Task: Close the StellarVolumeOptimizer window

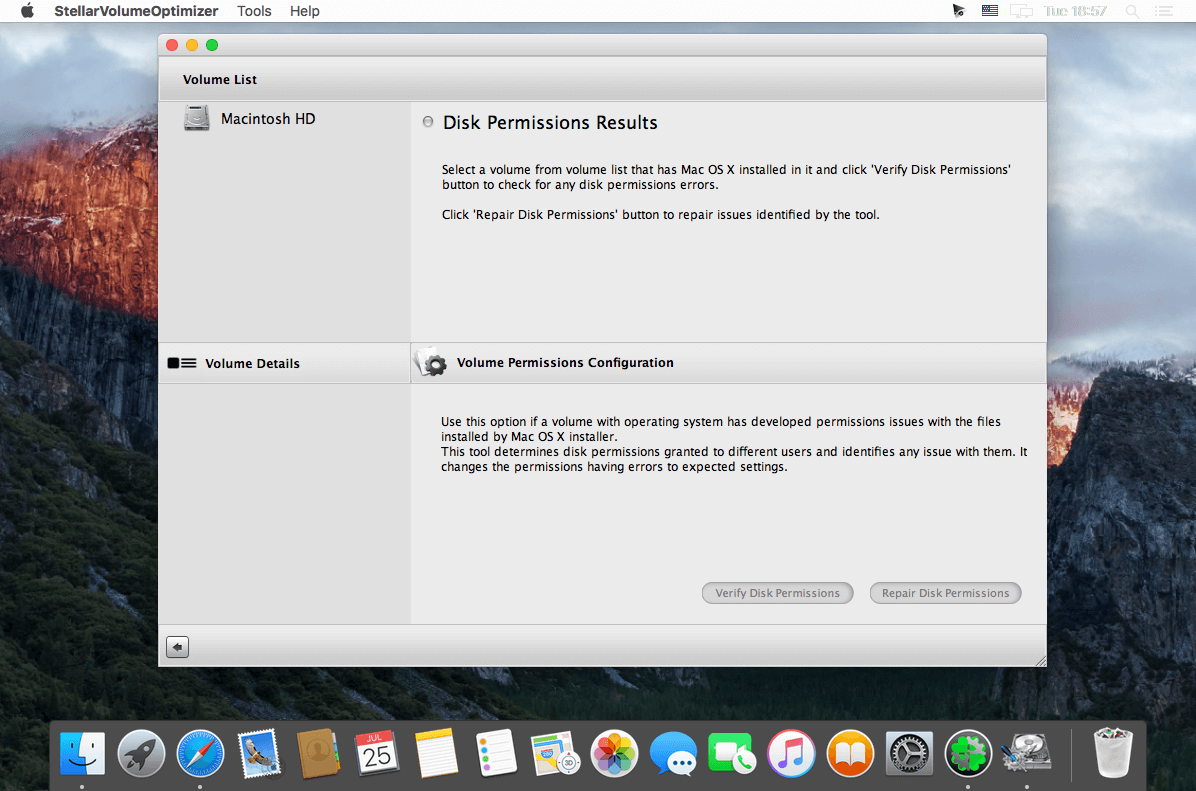Action: tap(172, 45)
